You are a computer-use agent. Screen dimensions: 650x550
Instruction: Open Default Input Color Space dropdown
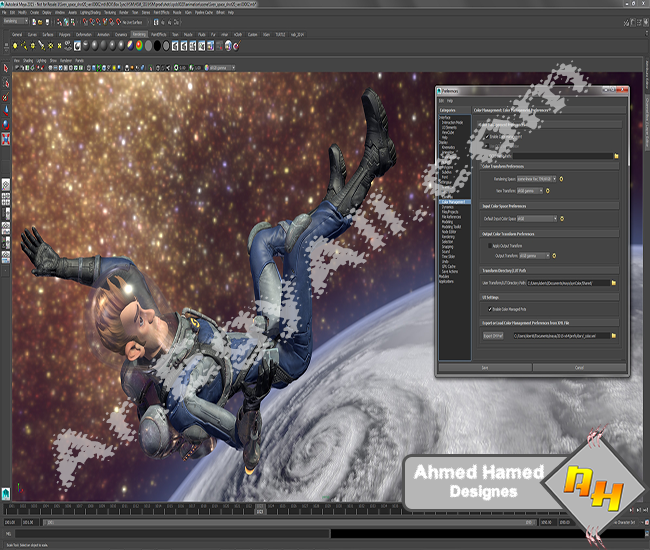point(537,218)
